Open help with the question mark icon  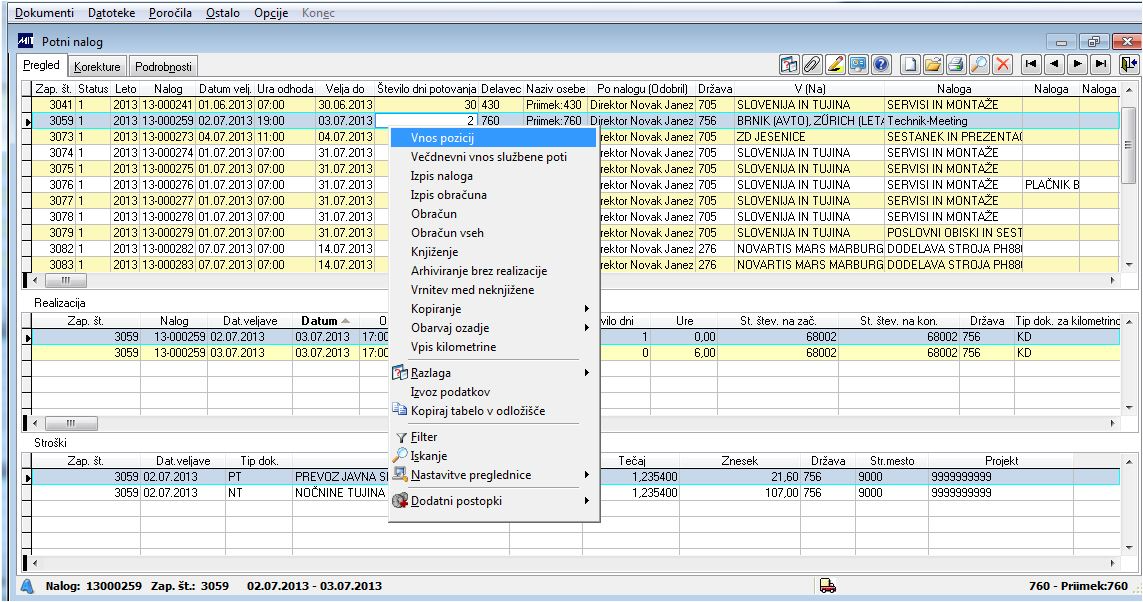coord(881,65)
